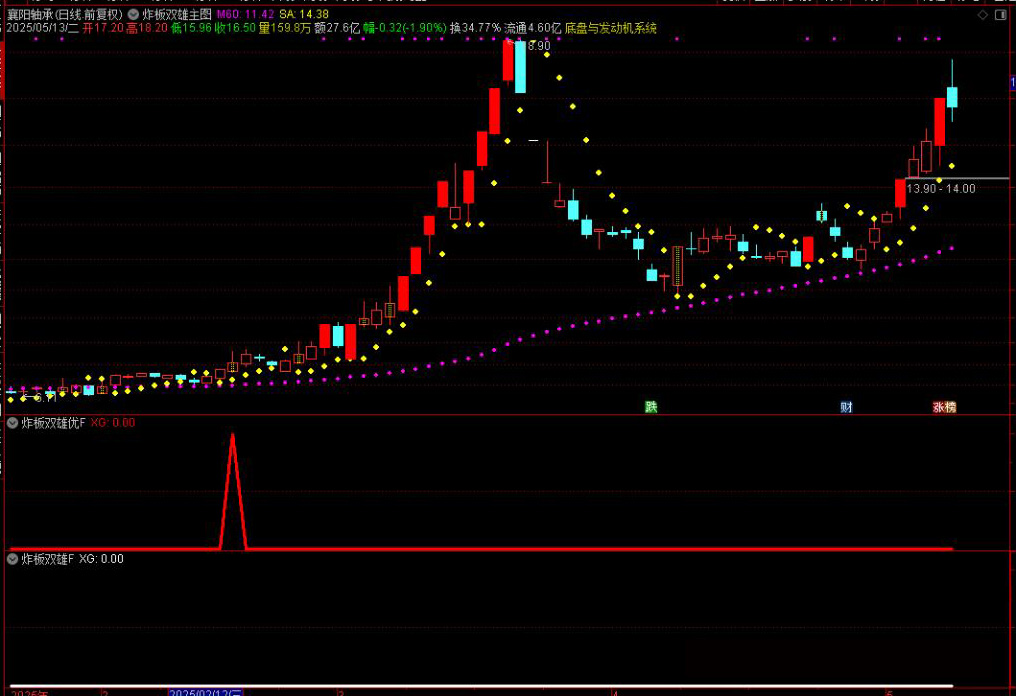Screen dimensions: 1016x696
Task: Click the 13.90 - 14.00 price gap label
Action: tap(940, 188)
